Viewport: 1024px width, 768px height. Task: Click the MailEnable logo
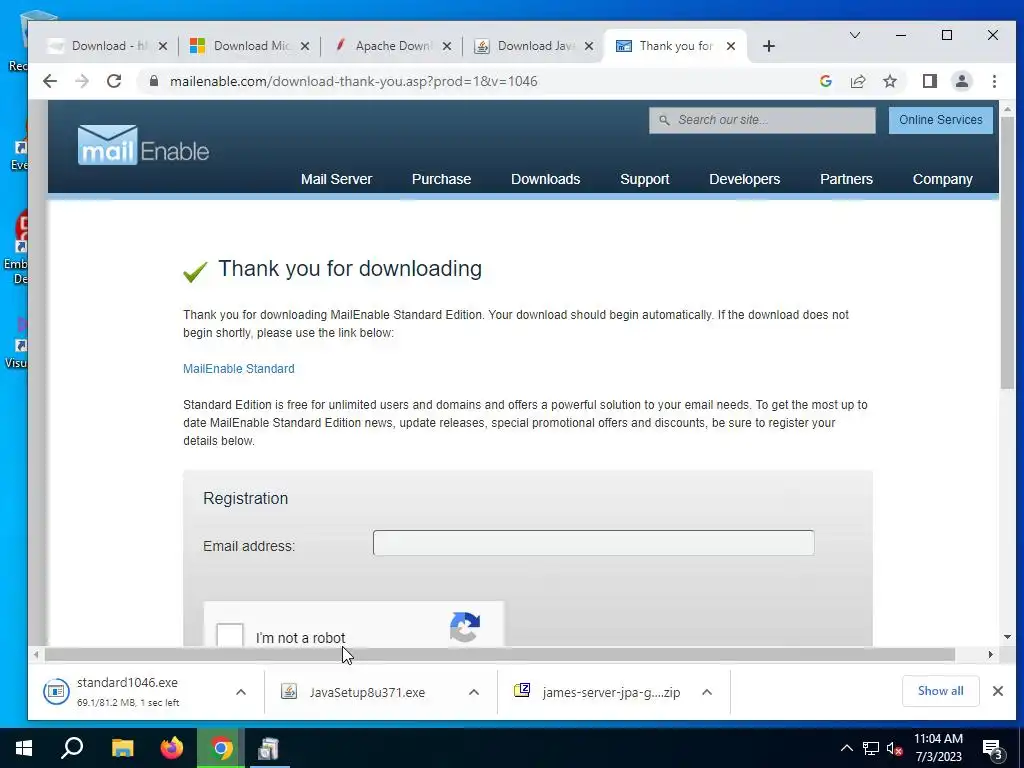click(144, 145)
